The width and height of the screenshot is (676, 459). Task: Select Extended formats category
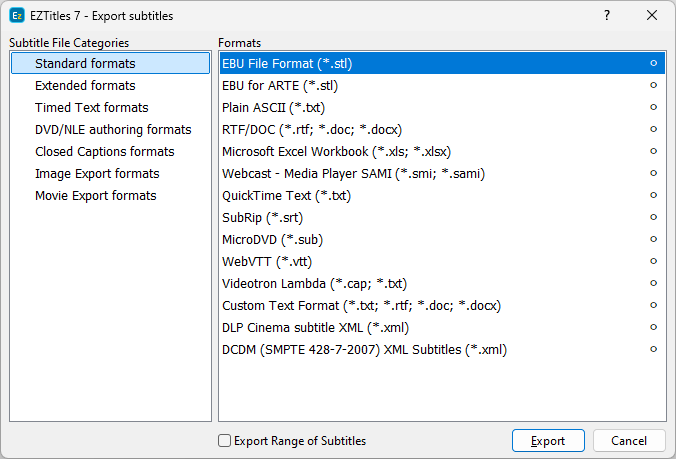point(85,86)
